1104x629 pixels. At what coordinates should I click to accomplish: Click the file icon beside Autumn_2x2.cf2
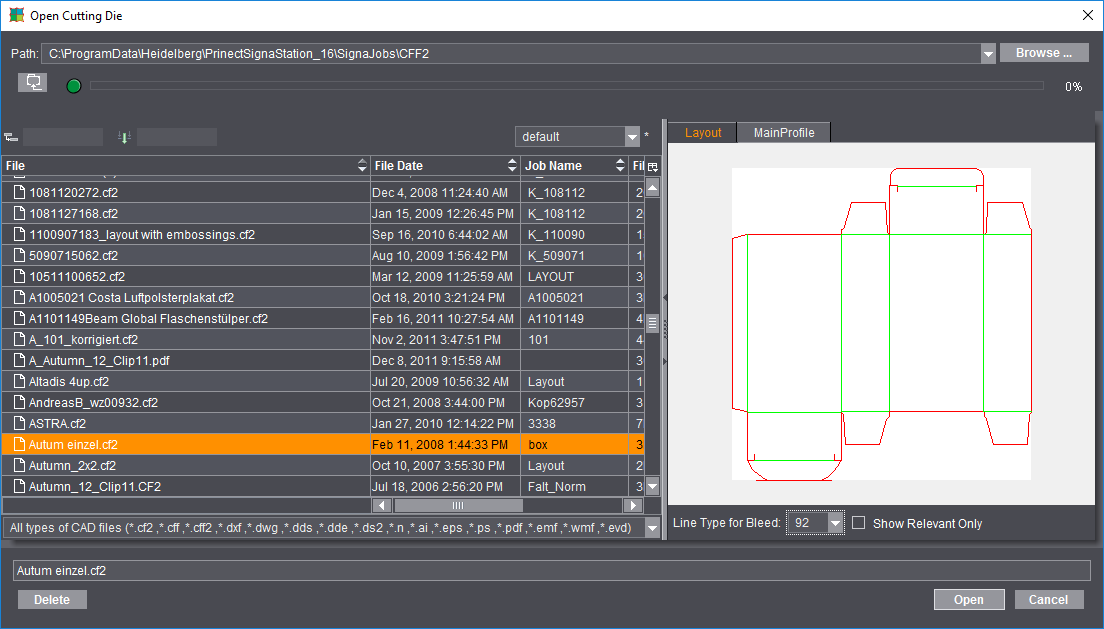click(x=18, y=465)
